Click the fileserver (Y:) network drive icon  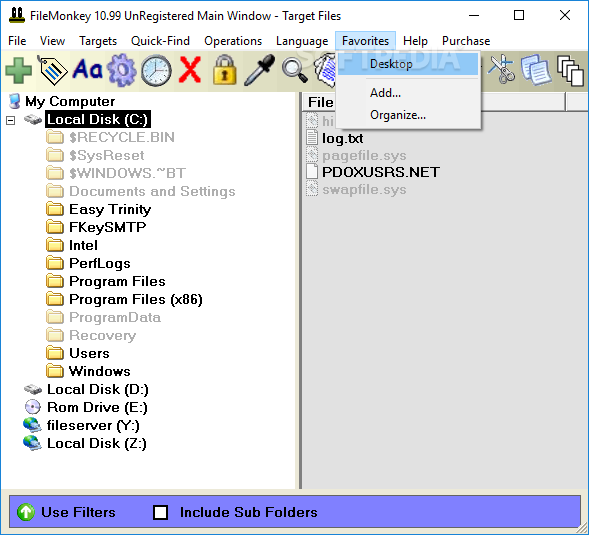[x=32, y=425]
